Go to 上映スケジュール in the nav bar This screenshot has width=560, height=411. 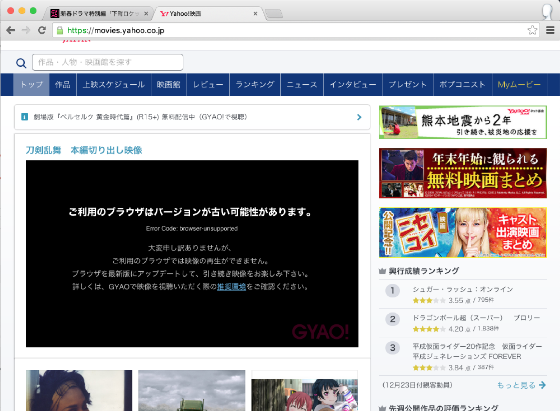click(114, 85)
